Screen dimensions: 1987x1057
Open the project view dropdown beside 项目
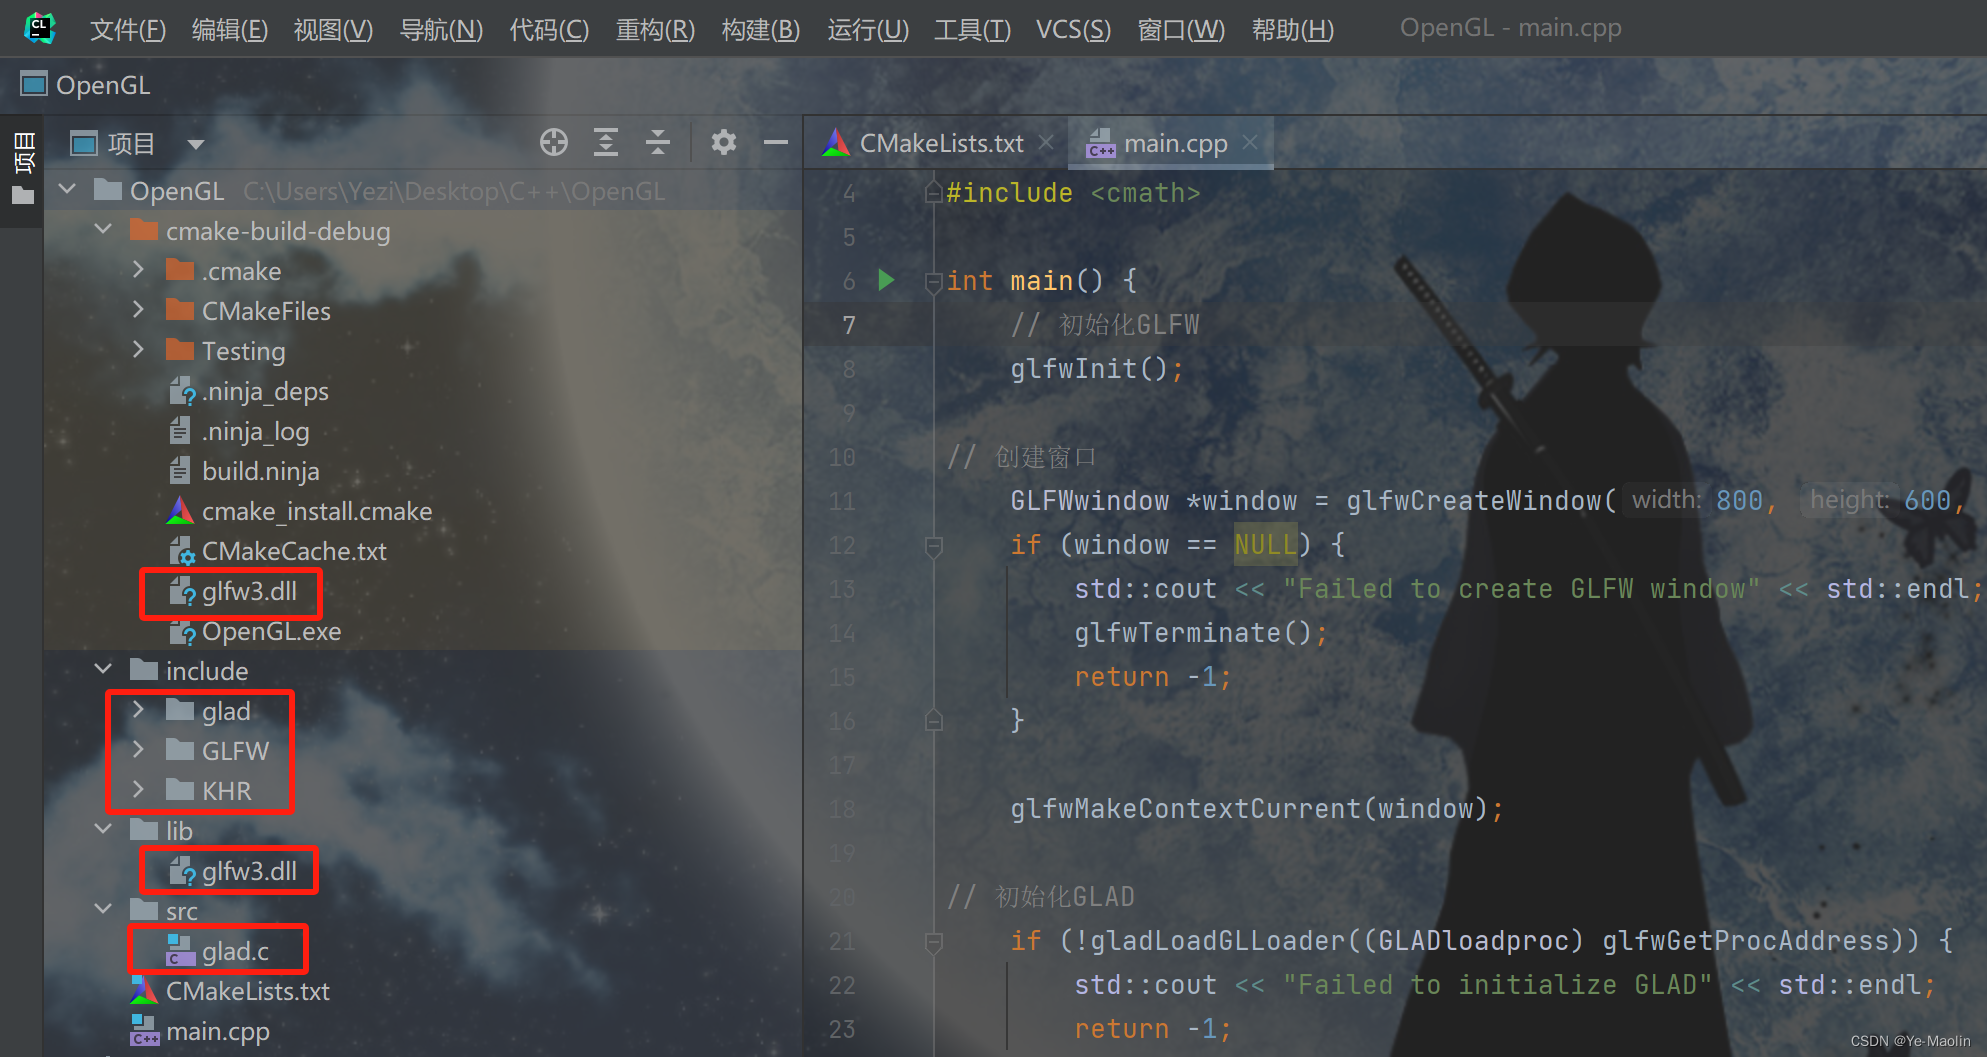[x=196, y=142]
